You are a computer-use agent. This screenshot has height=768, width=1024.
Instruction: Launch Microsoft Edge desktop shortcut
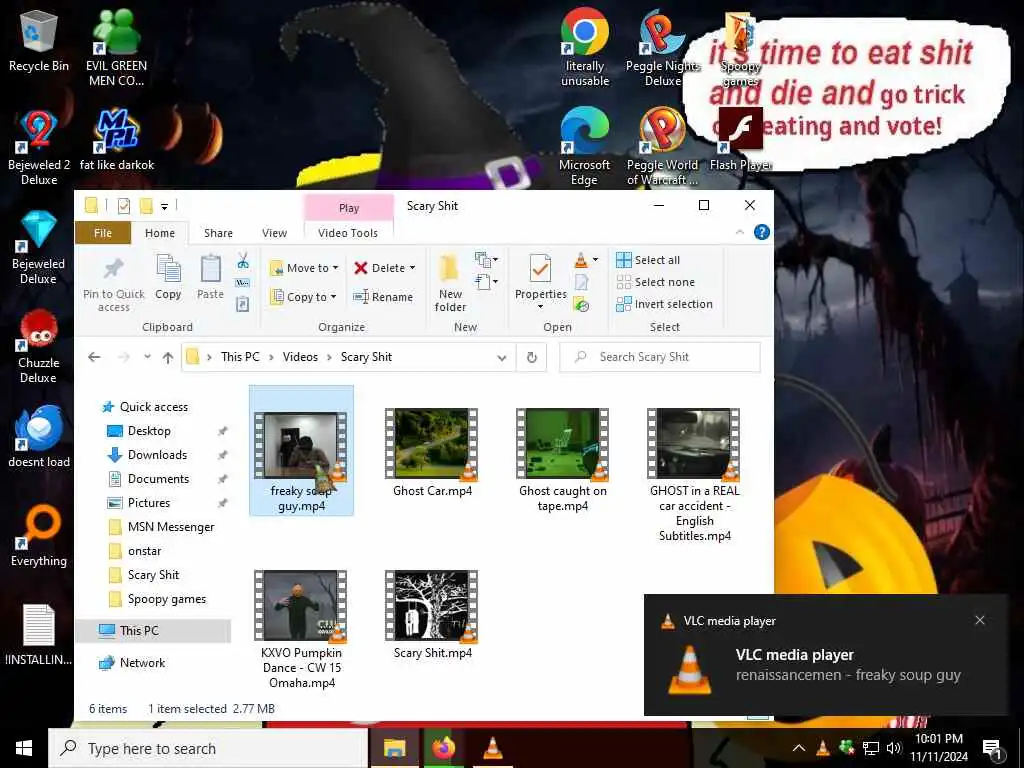pyautogui.click(x=584, y=147)
